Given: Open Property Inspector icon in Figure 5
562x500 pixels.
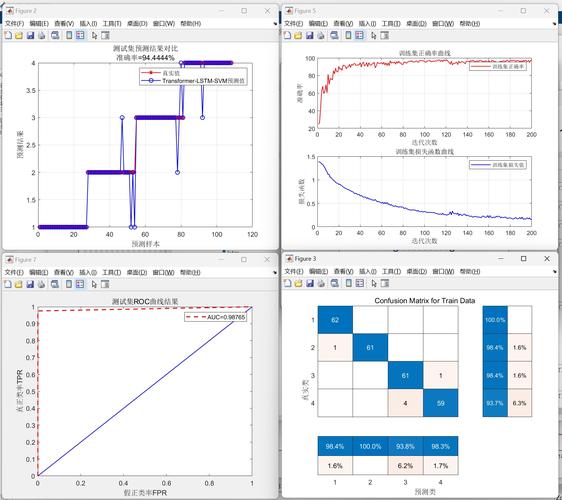Looking at the screenshot, I should pyautogui.click(x=385, y=35).
